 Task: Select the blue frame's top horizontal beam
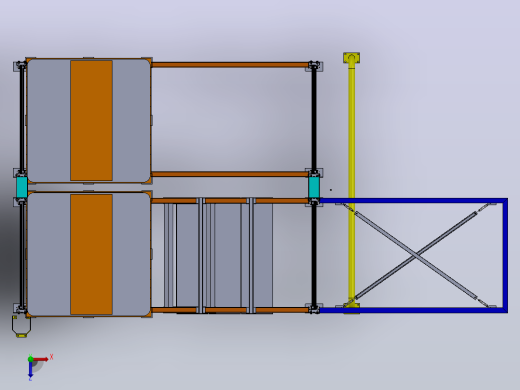pyautogui.click(x=413, y=201)
